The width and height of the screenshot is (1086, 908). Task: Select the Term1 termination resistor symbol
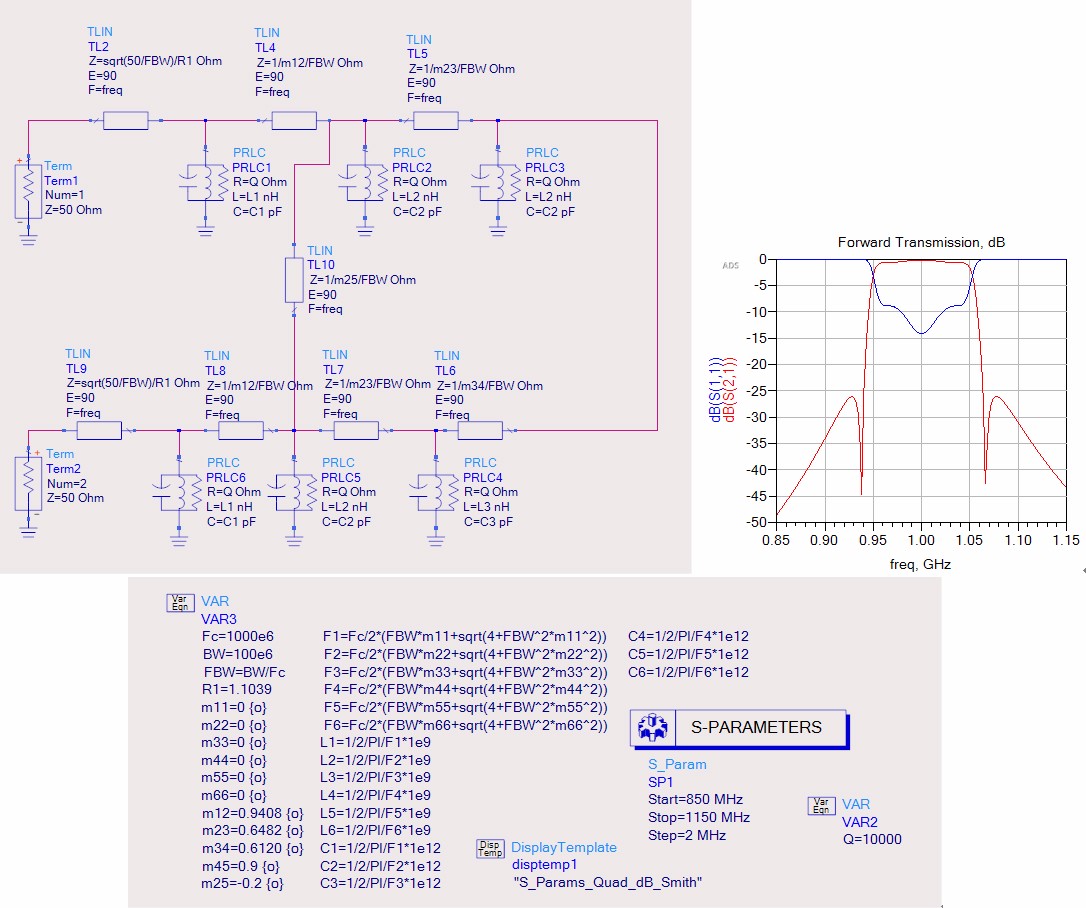point(23,190)
